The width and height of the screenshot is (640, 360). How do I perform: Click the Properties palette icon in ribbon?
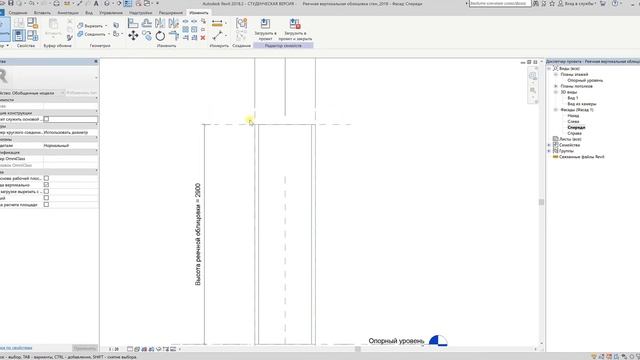(18, 36)
